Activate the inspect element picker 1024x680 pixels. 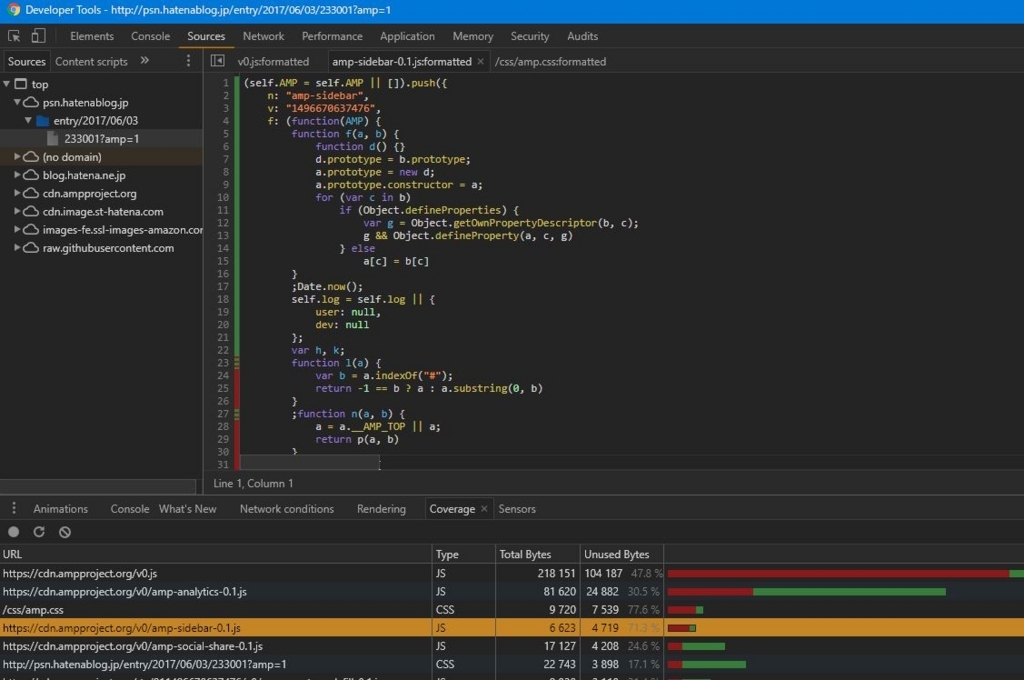pos(14,36)
